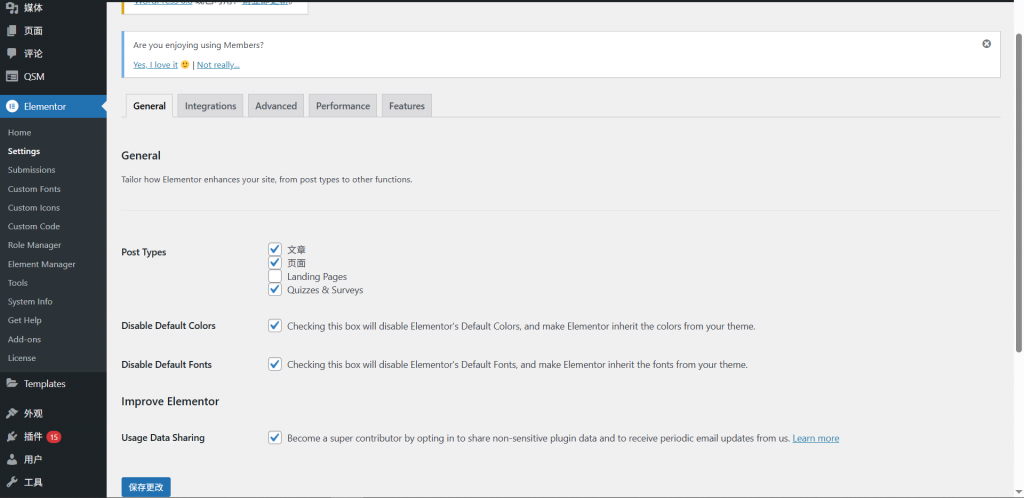This screenshot has height=498, width=1024.
Task: Open the Advanced tab
Action: tap(276, 106)
